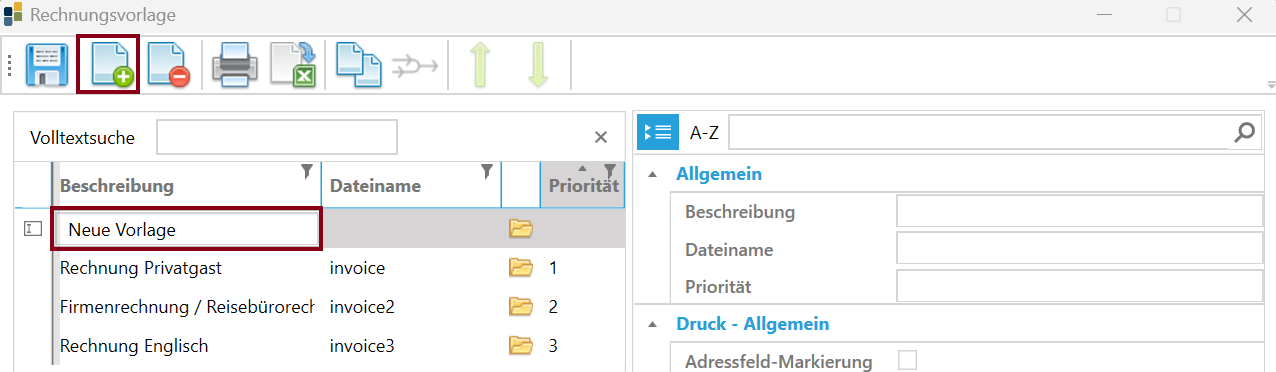The width and height of the screenshot is (1276, 372).
Task: Print using the printer icon
Action: pyautogui.click(x=235, y=65)
